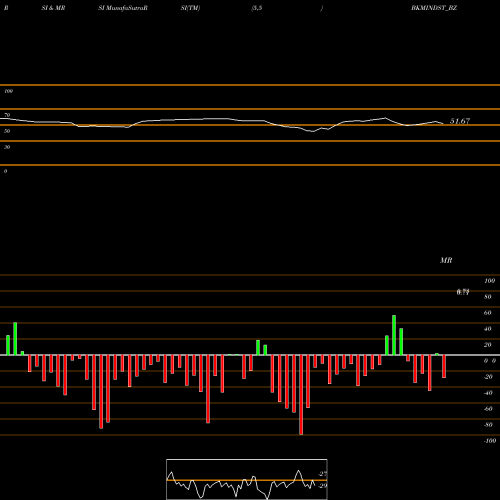This screenshot has width=500, height=500.
Task: Click the RSI scale label 30
Action: point(7,147)
